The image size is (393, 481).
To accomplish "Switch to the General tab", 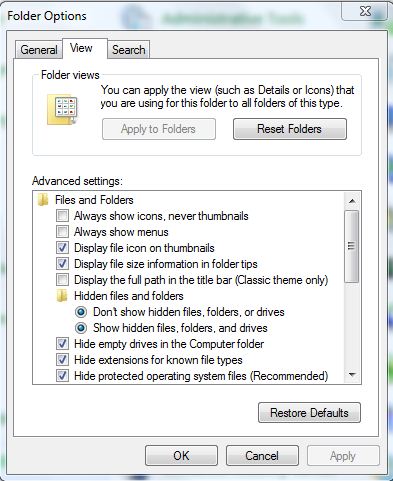I will (39, 50).
